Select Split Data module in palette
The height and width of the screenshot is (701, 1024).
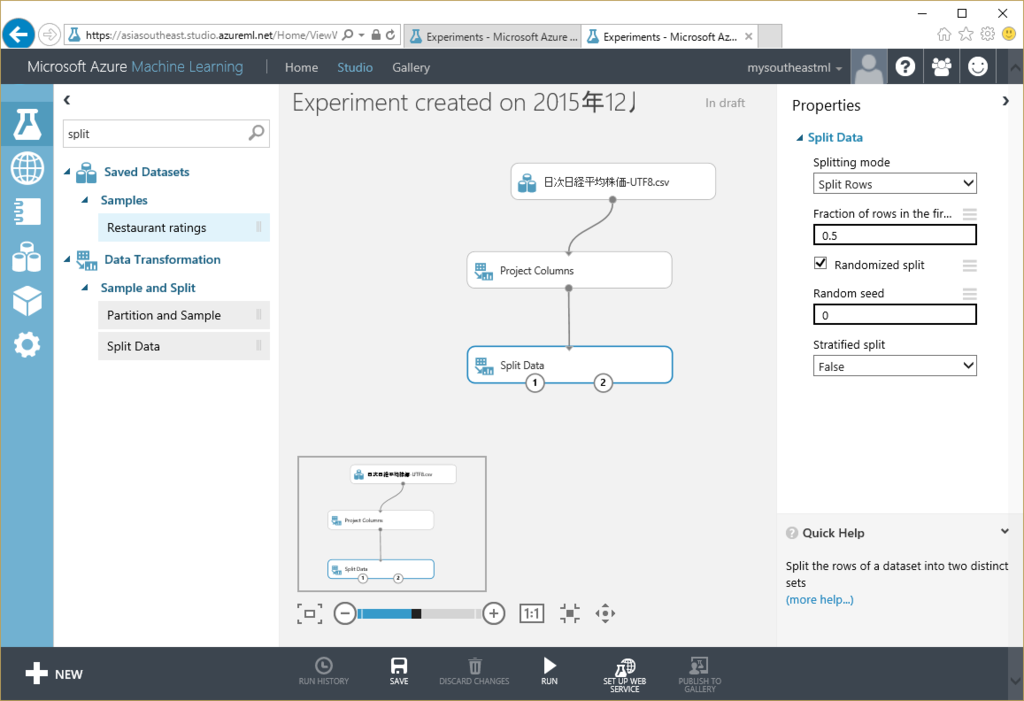[184, 346]
